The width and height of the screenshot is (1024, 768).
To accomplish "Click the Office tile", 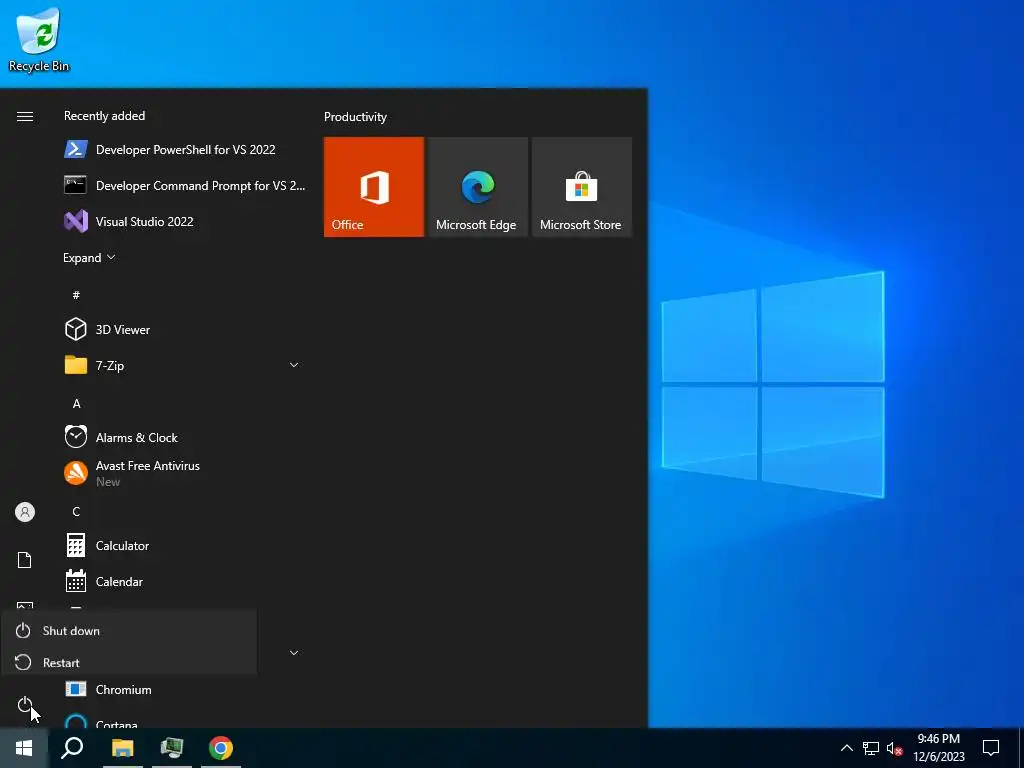I will coord(374,187).
